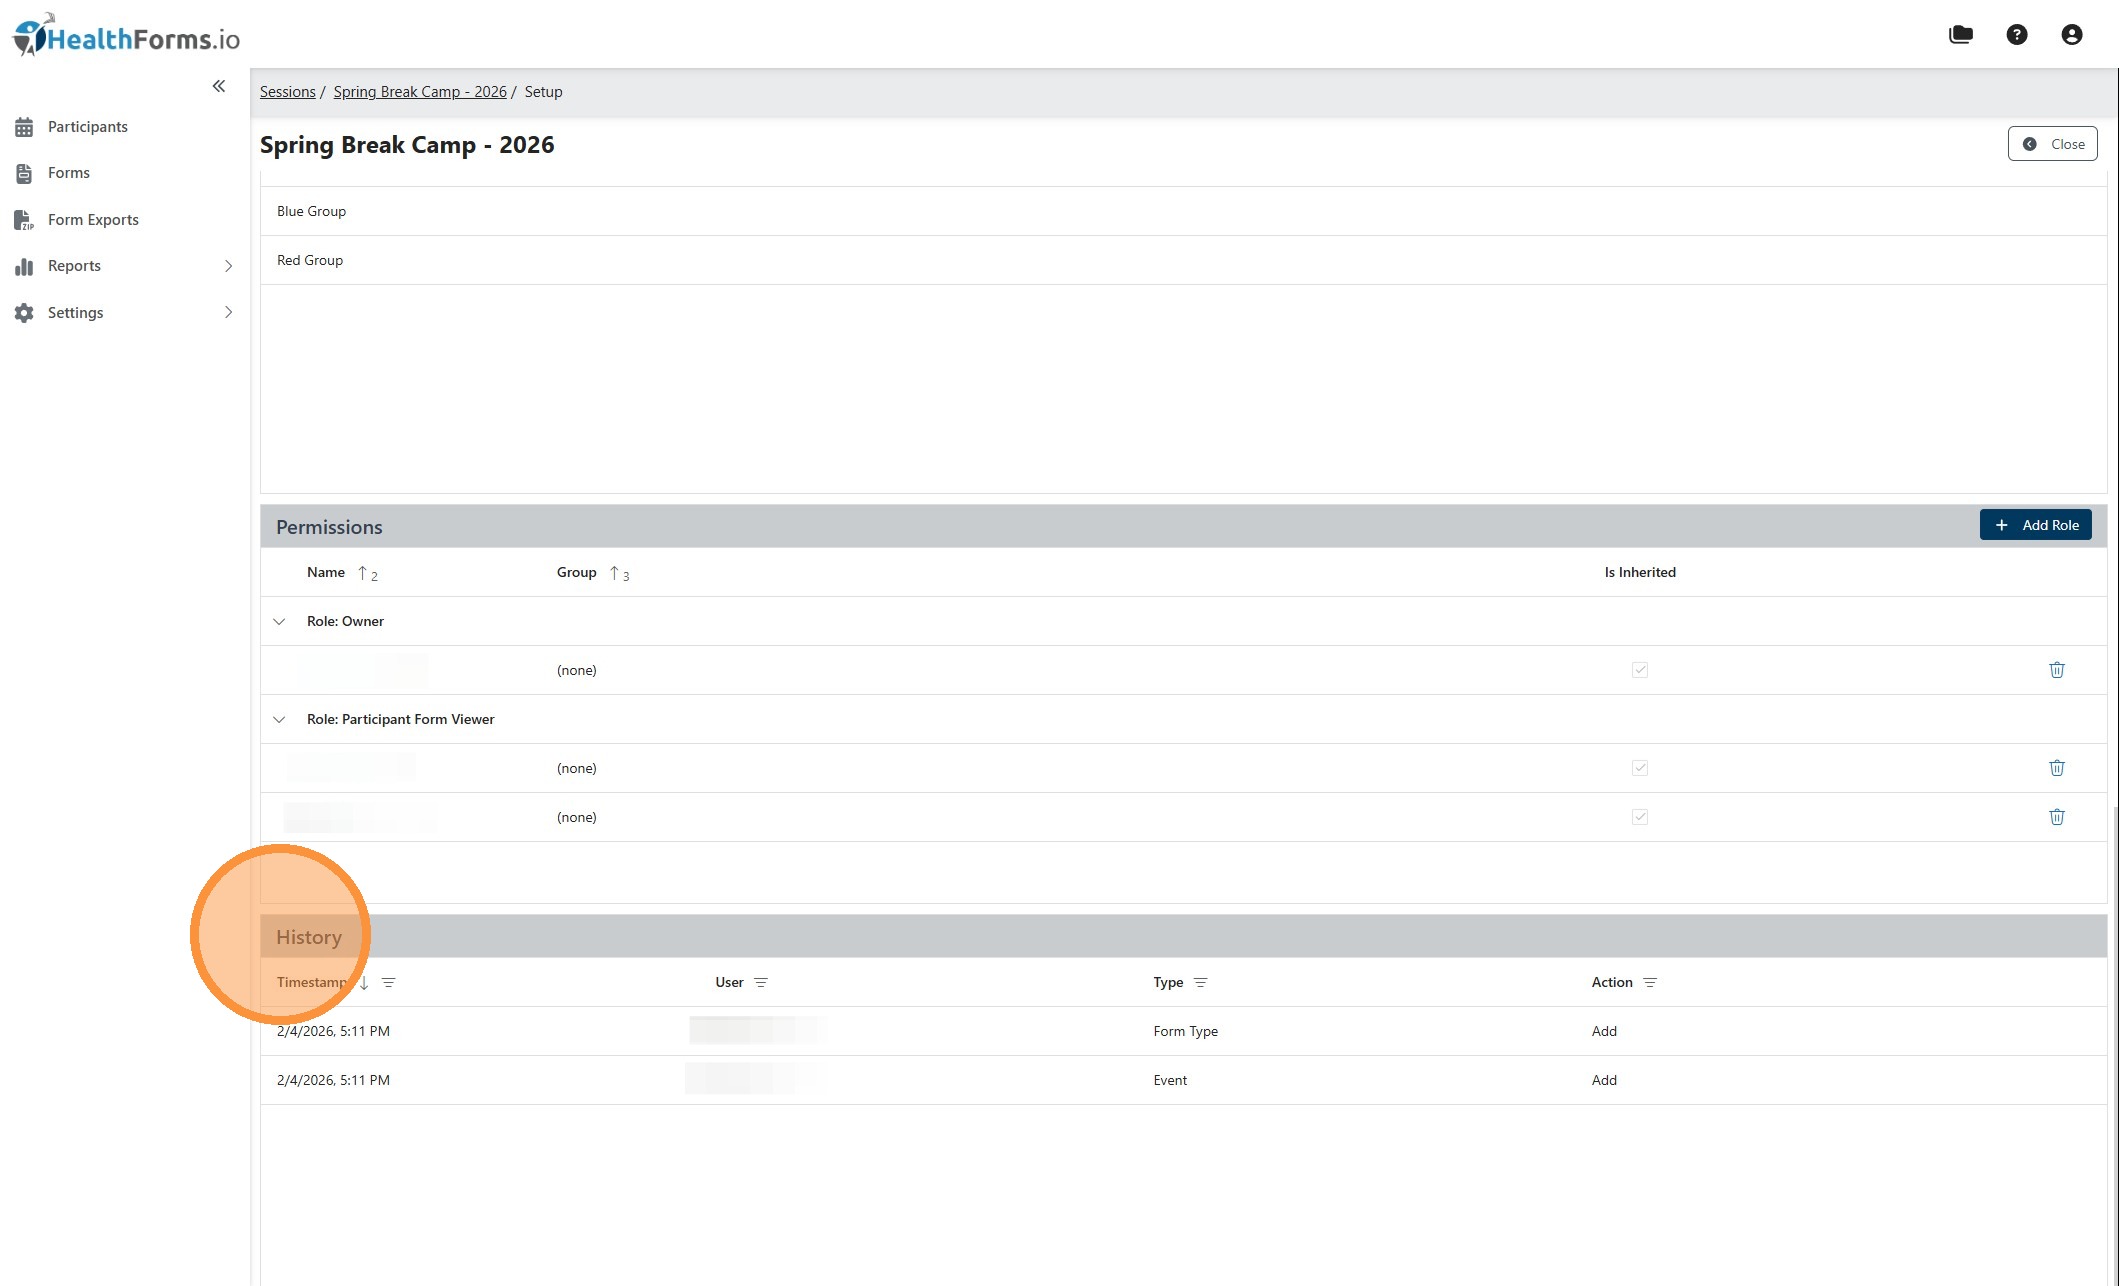2119x1286 pixels.
Task: Follow the Sessions breadcrumb link
Action: pos(287,92)
